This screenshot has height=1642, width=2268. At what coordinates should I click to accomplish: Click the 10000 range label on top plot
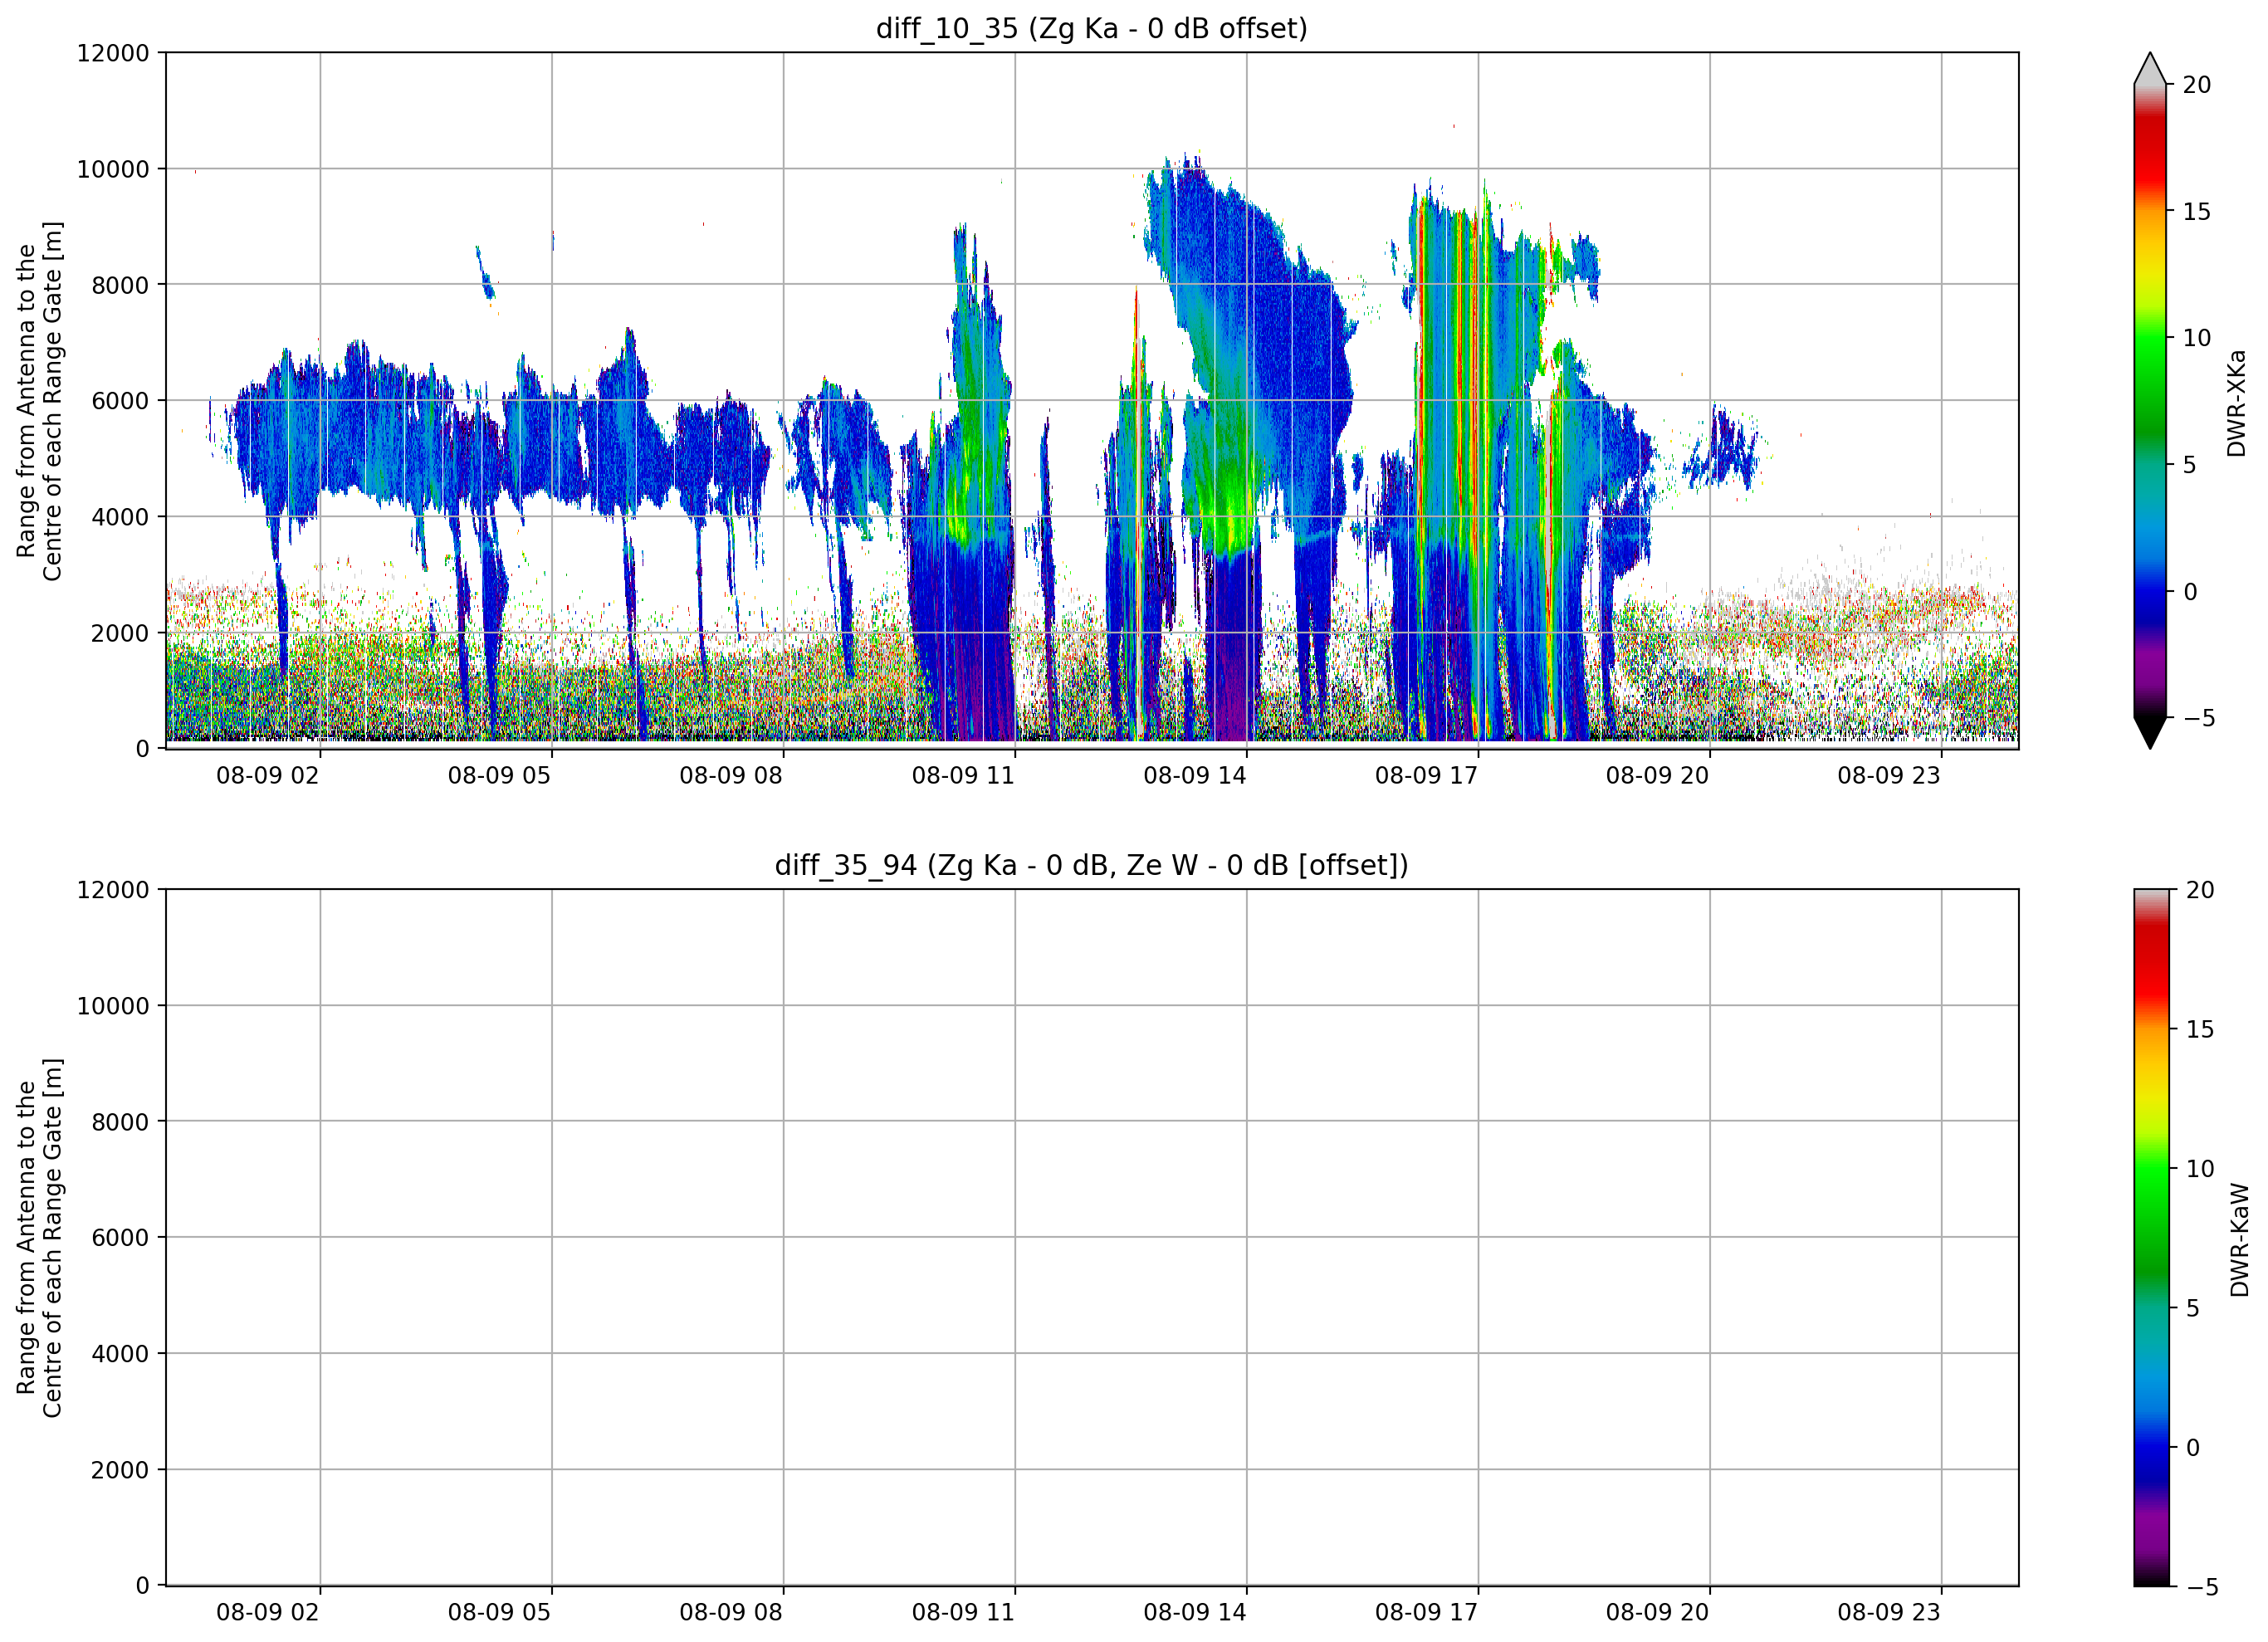click(x=113, y=169)
